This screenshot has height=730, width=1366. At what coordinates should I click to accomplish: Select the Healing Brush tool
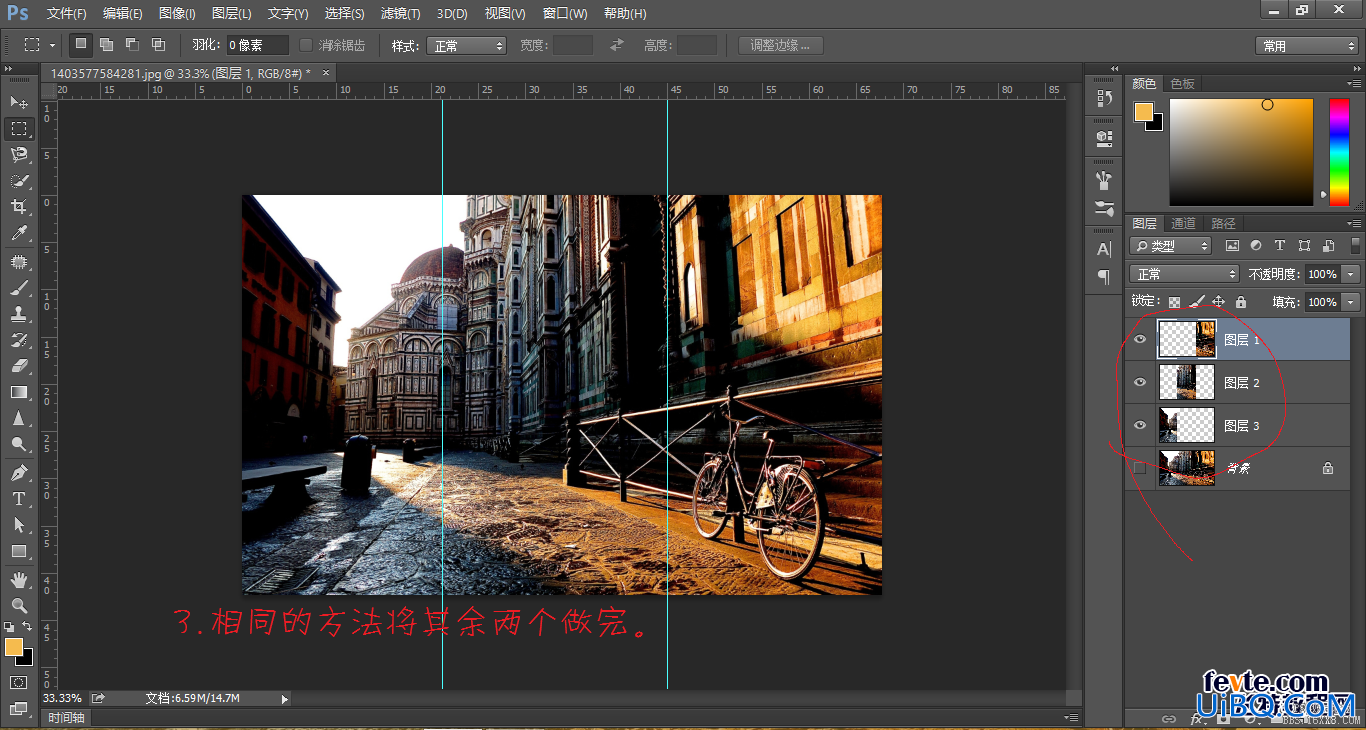pyautogui.click(x=19, y=262)
